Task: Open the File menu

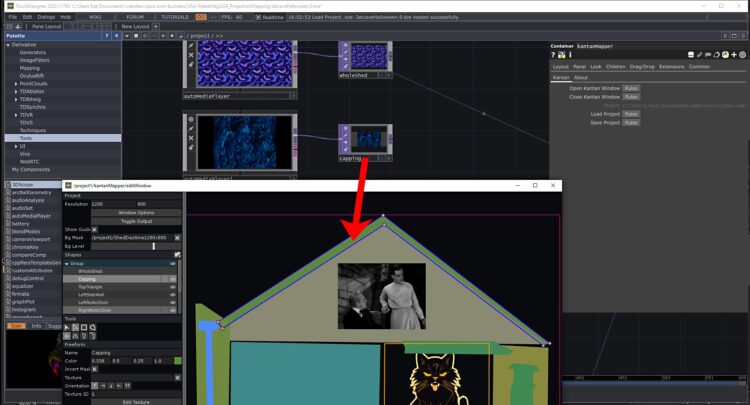Action: (12, 17)
